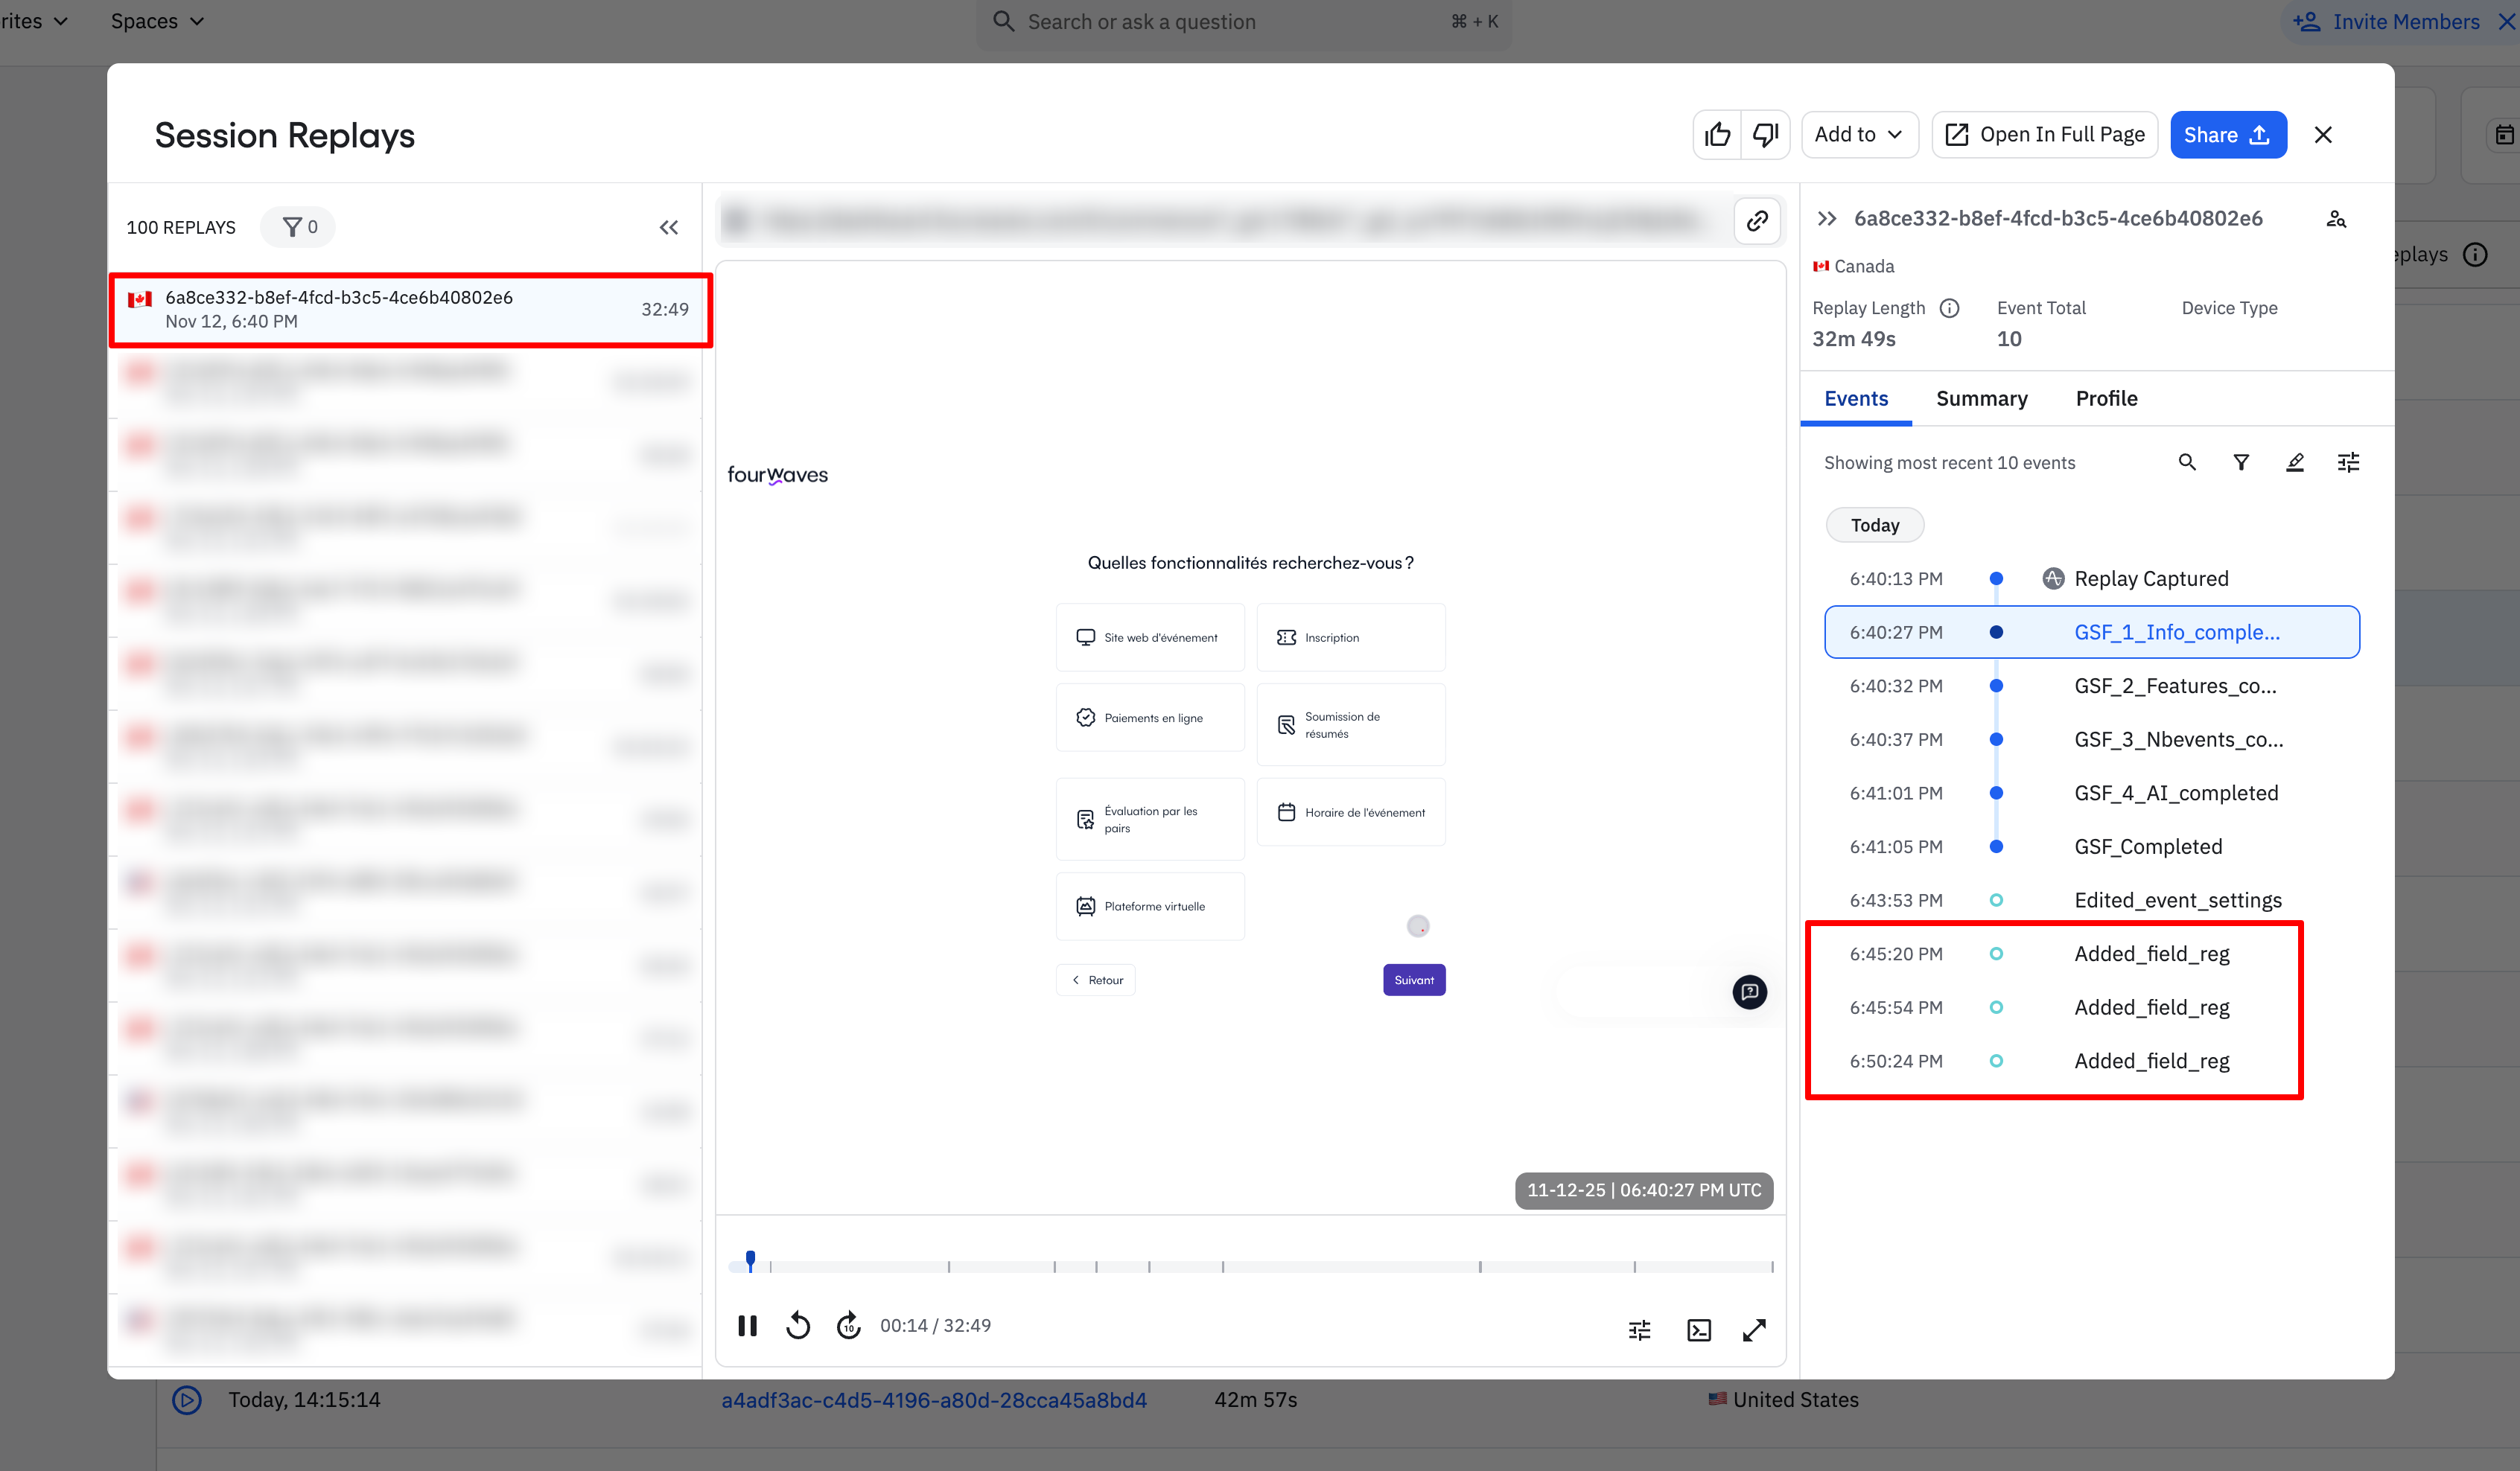Click Open In Full Page button

coord(2044,135)
